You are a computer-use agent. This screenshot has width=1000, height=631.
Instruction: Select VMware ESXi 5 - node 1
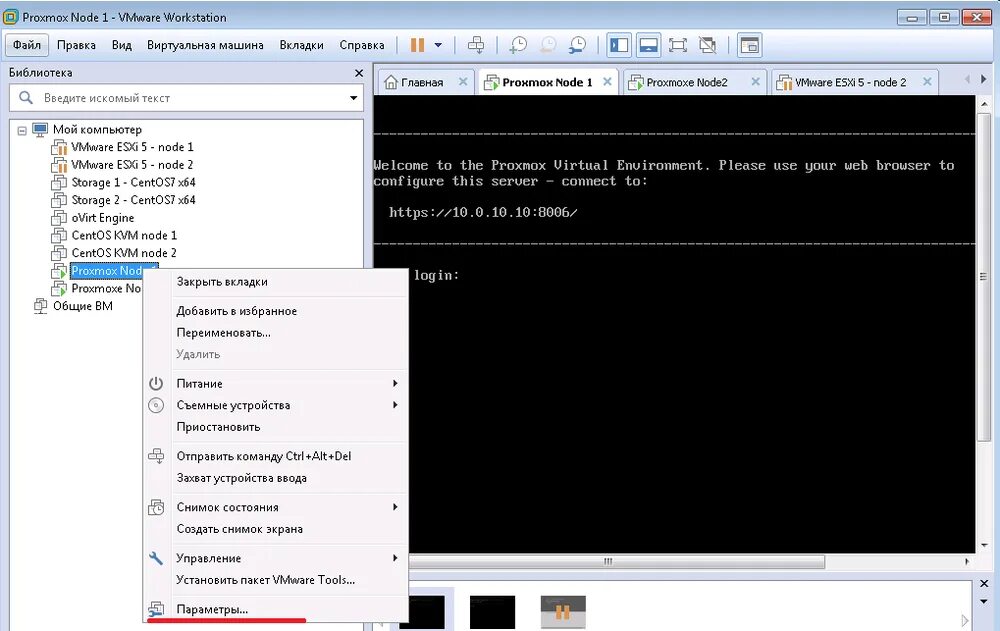(x=132, y=147)
